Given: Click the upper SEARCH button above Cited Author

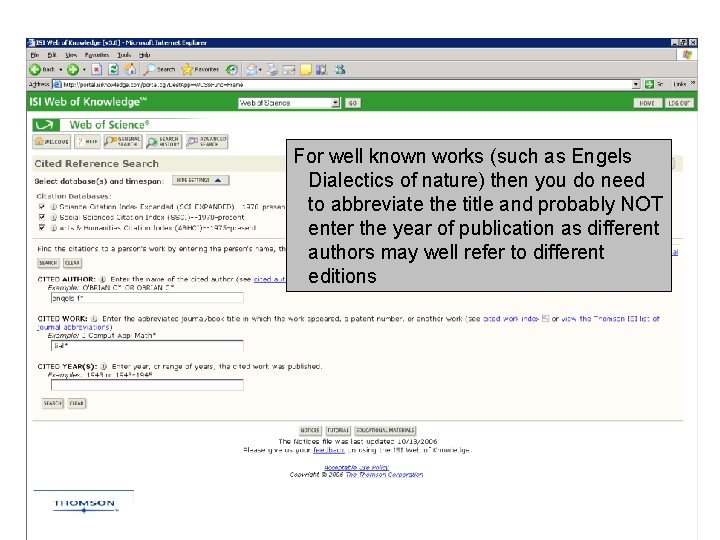Looking at the screenshot, I should (x=48, y=263).
